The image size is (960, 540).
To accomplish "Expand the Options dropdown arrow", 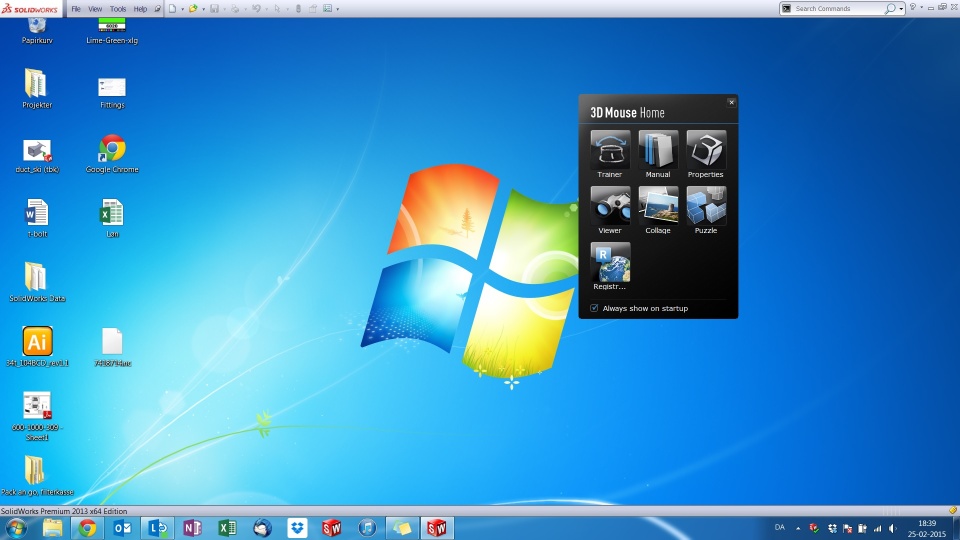I will pyautogui.click(x=337, y=9).
